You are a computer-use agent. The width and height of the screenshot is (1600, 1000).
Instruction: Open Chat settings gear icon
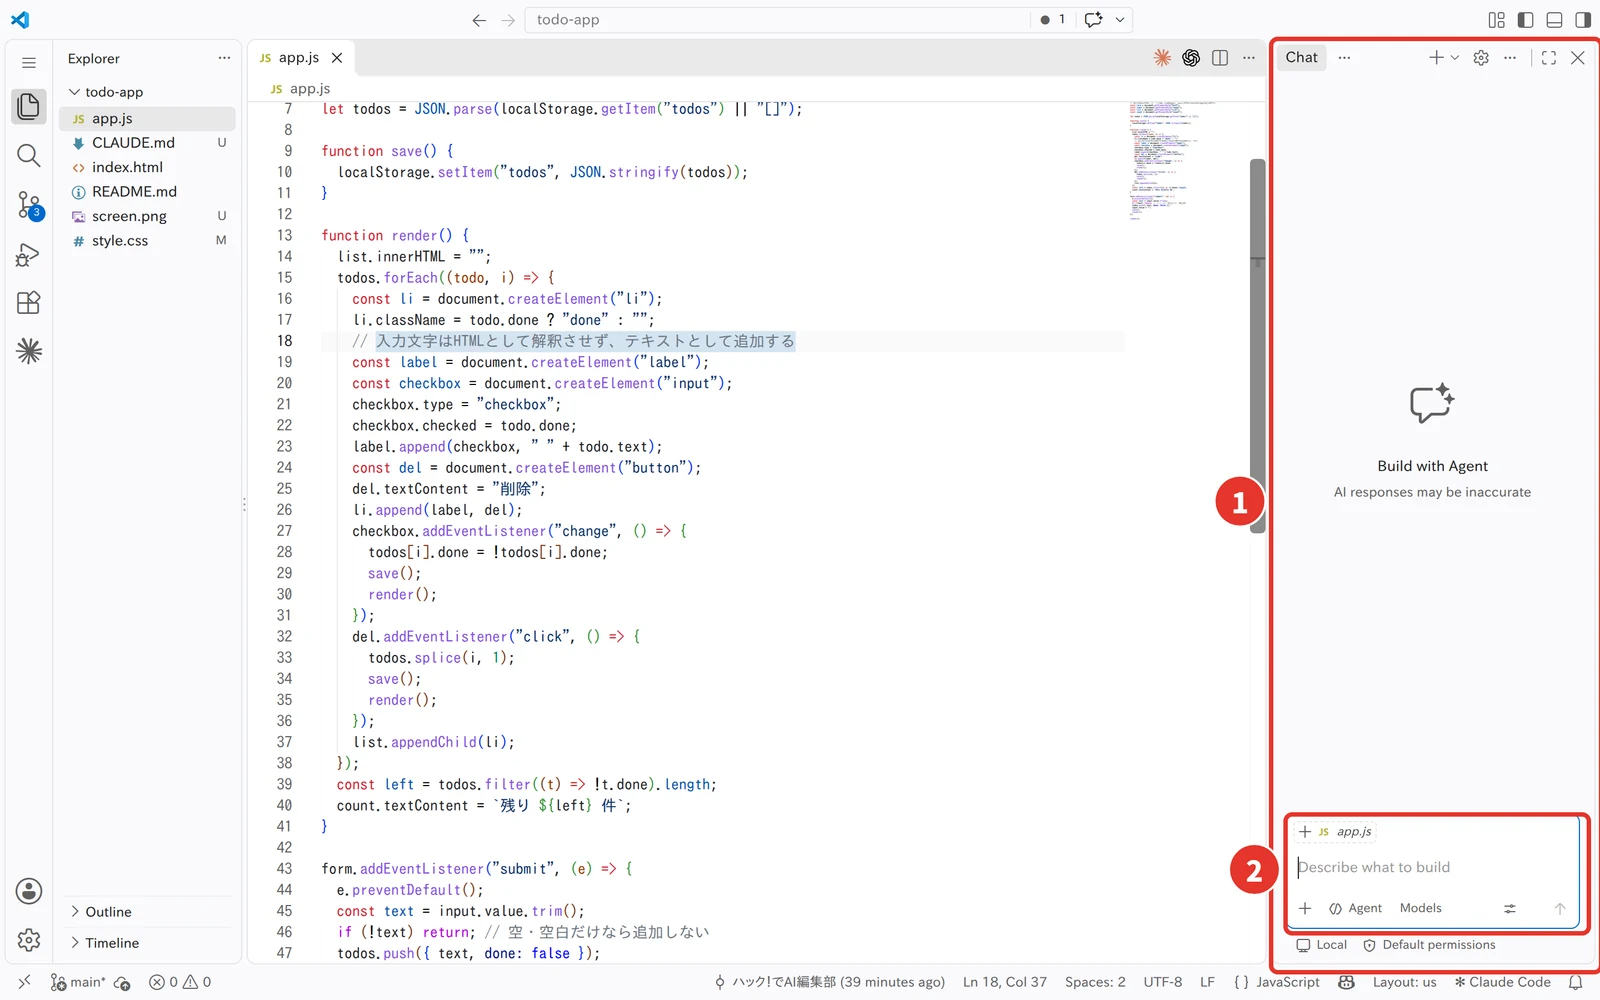tap(1481, 58)
